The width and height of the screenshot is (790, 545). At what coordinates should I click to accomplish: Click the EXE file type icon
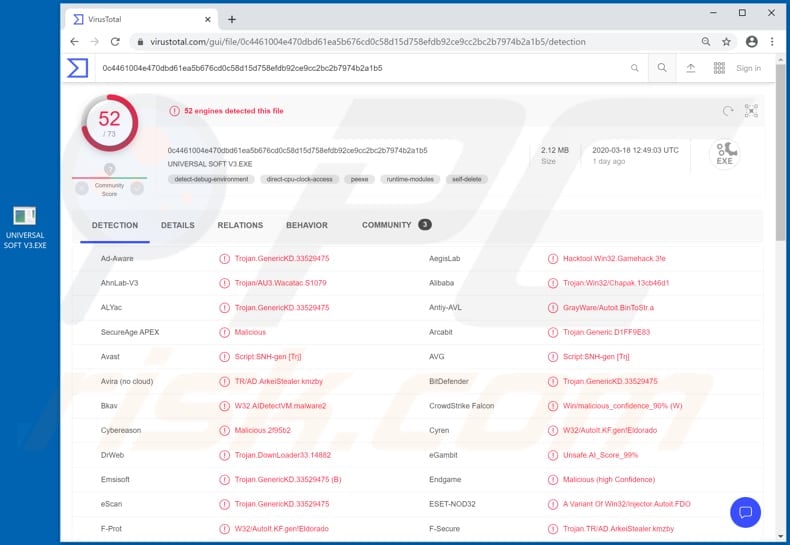click(725, 154)
